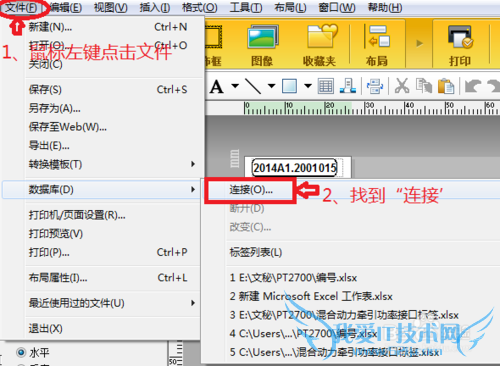Click the table insert icon
Image resolution: width=500 pixels, height=366 pixels.
coord(326,86)
